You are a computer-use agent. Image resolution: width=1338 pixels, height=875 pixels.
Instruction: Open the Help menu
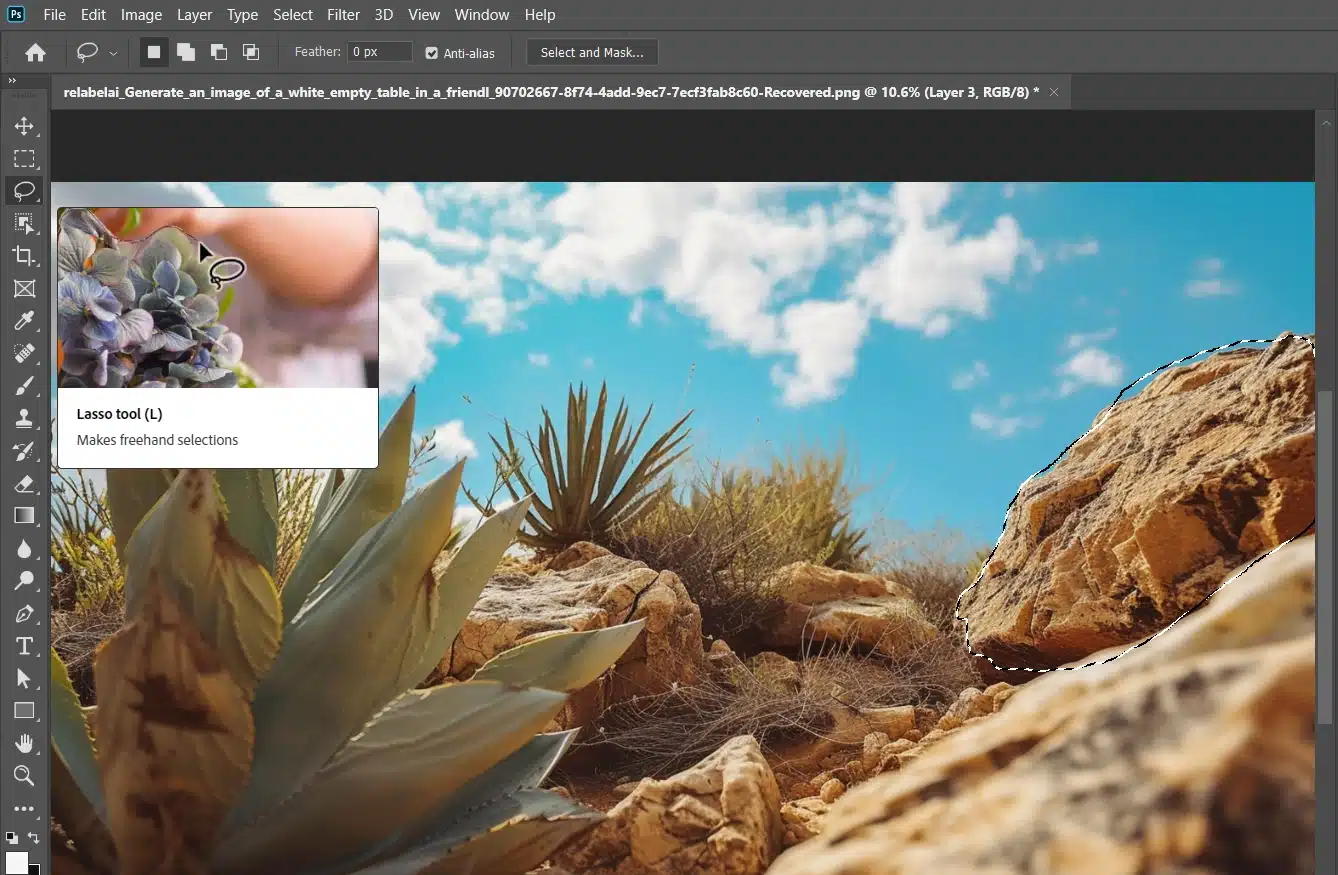540,15
